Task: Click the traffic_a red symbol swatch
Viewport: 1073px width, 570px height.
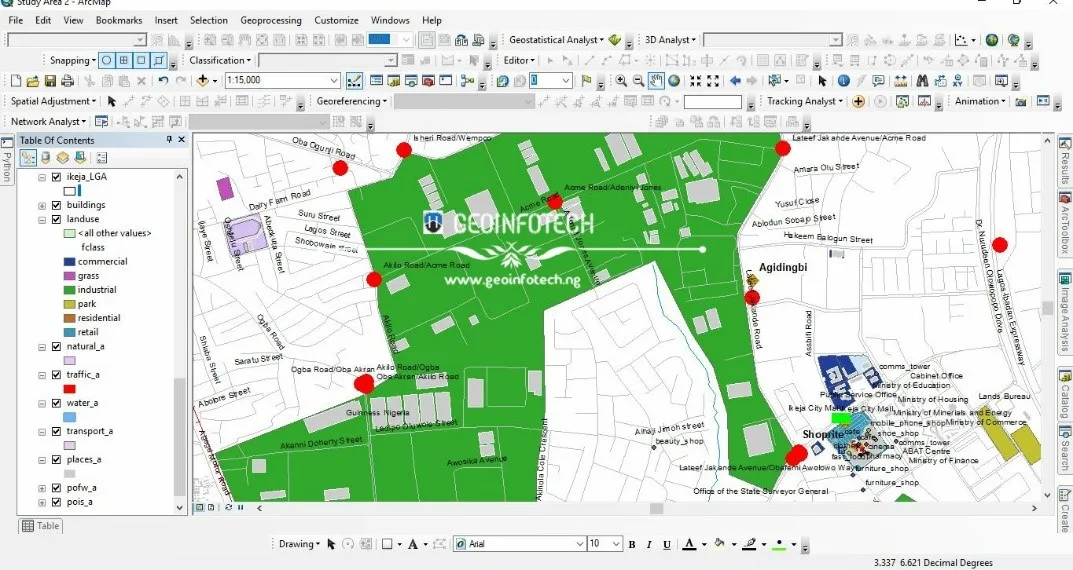Action: tap(70, 389)
